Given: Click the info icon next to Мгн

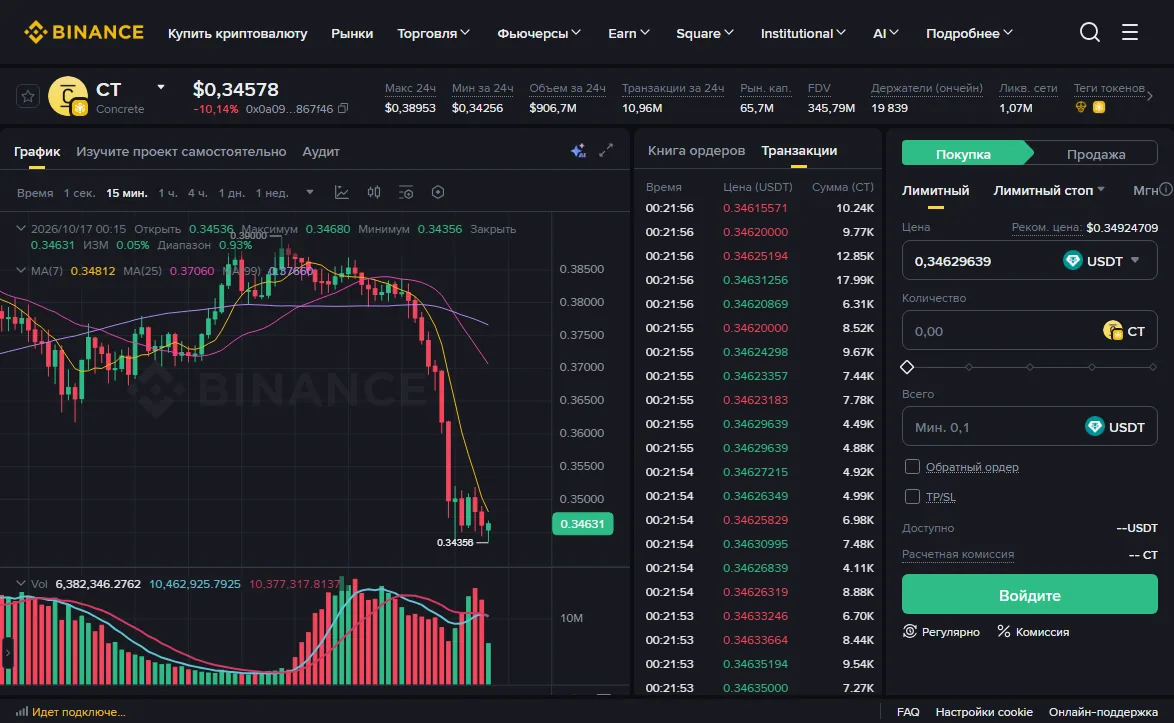Looking at the screenshot, I should coord(1166,189).
